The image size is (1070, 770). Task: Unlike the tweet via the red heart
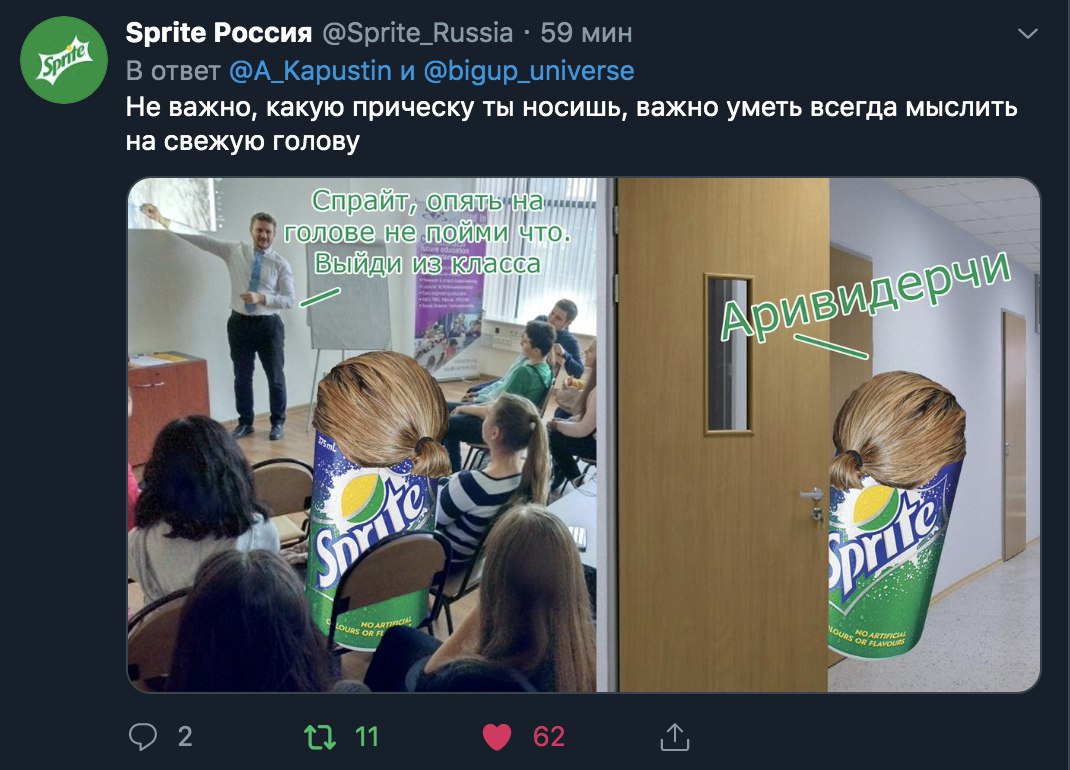[x=496, y=737]
